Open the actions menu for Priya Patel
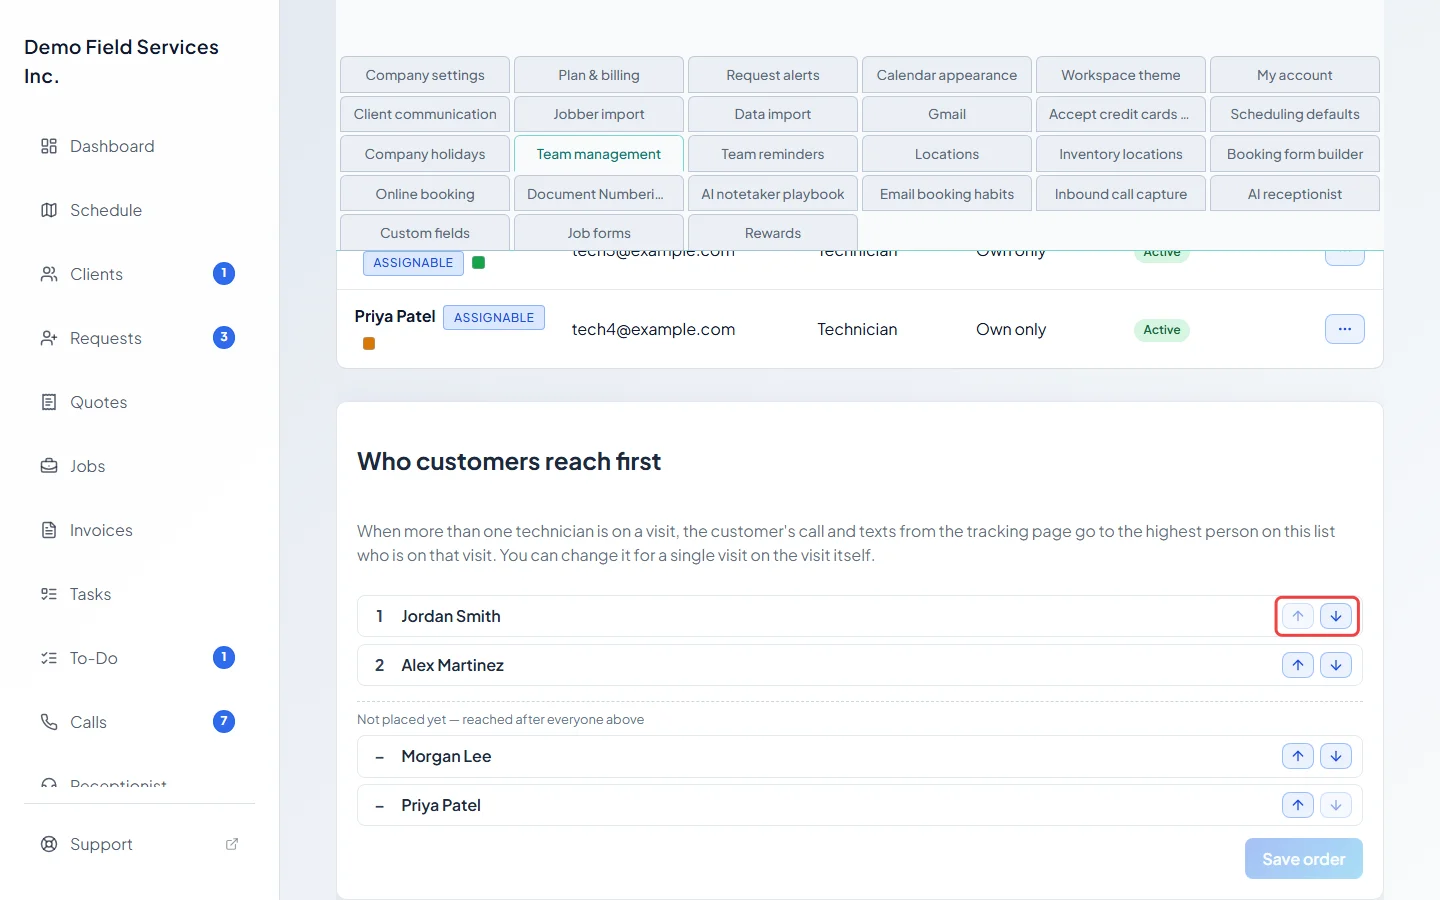The height and width of the screenshot is (900, 1440). (1345, 329)
